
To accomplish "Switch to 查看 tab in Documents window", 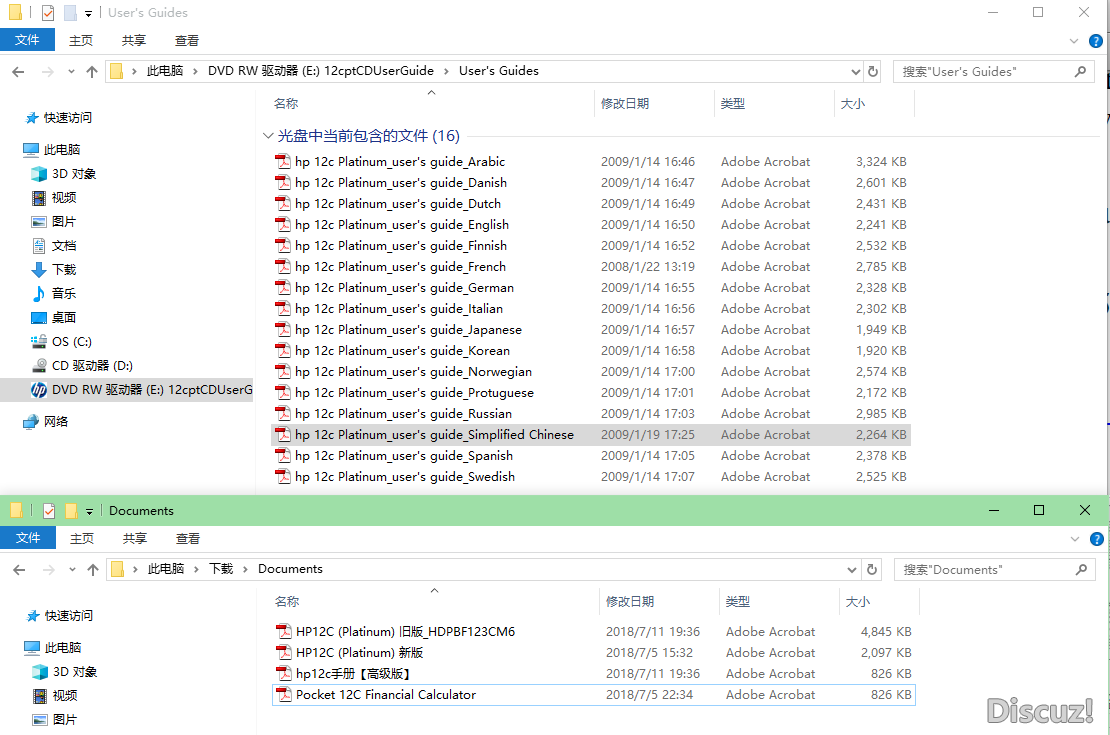I will pos(188,539).
